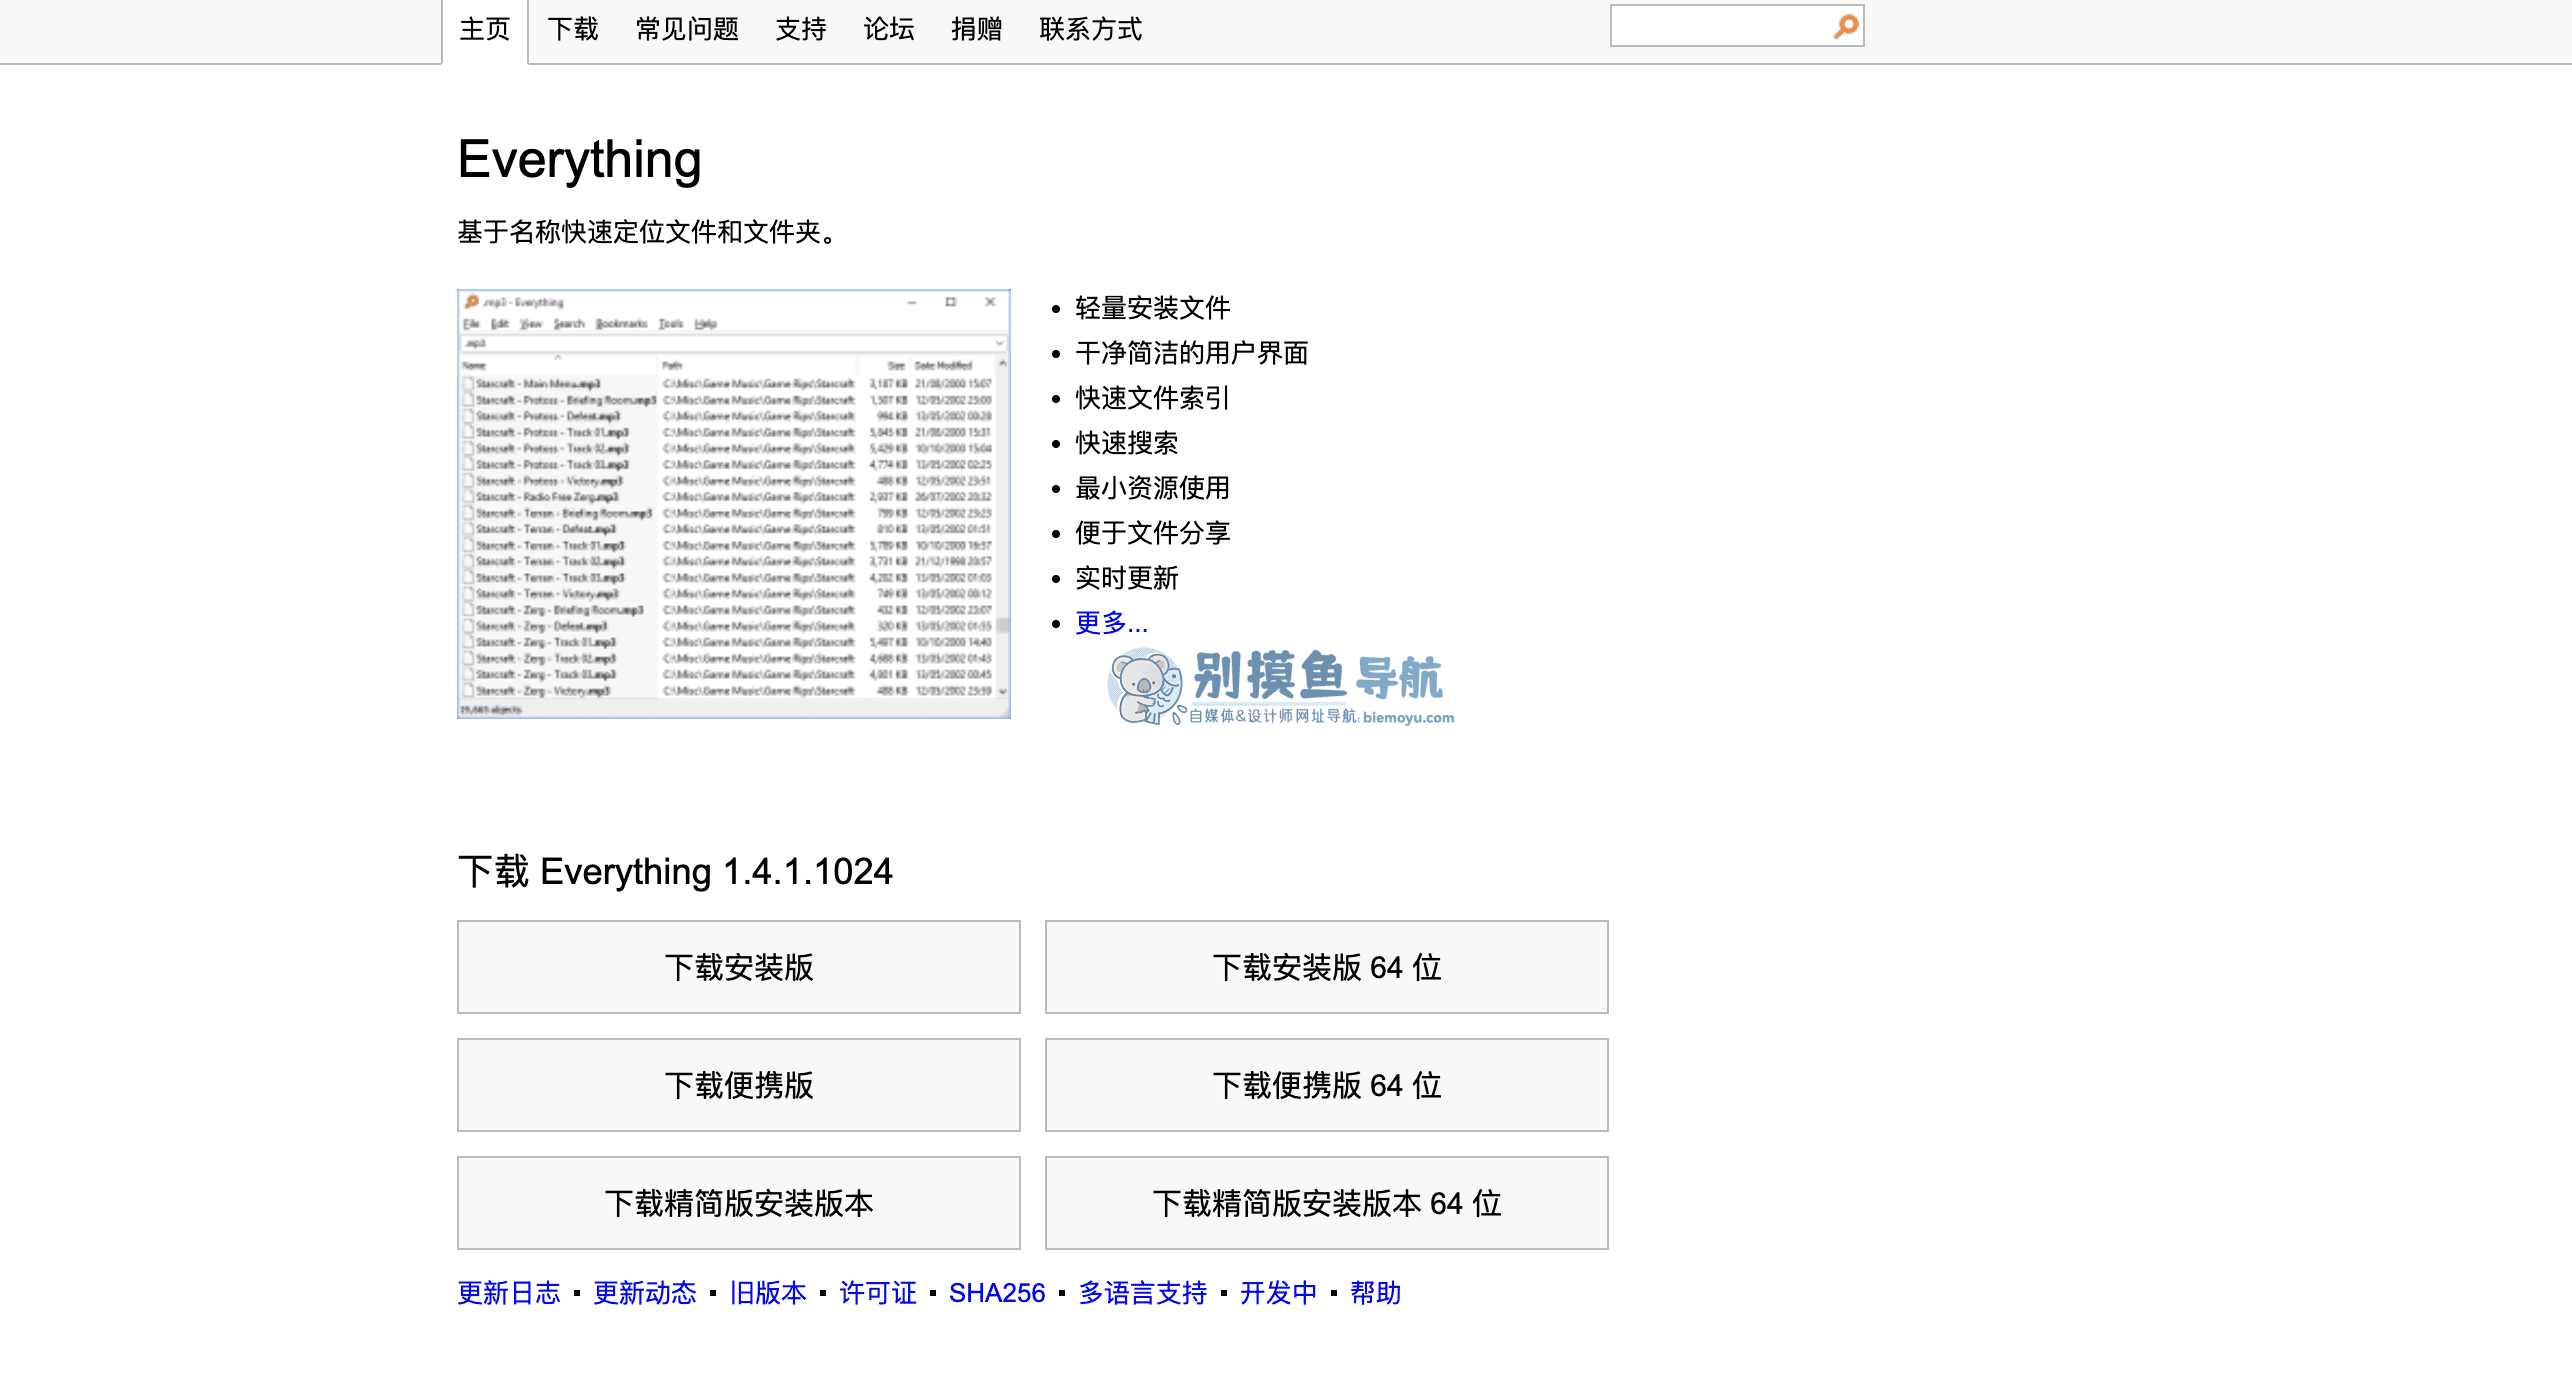Open the 帮助 link
Viewport: 2572px width, 1382px height.
pos(1376,1293)
